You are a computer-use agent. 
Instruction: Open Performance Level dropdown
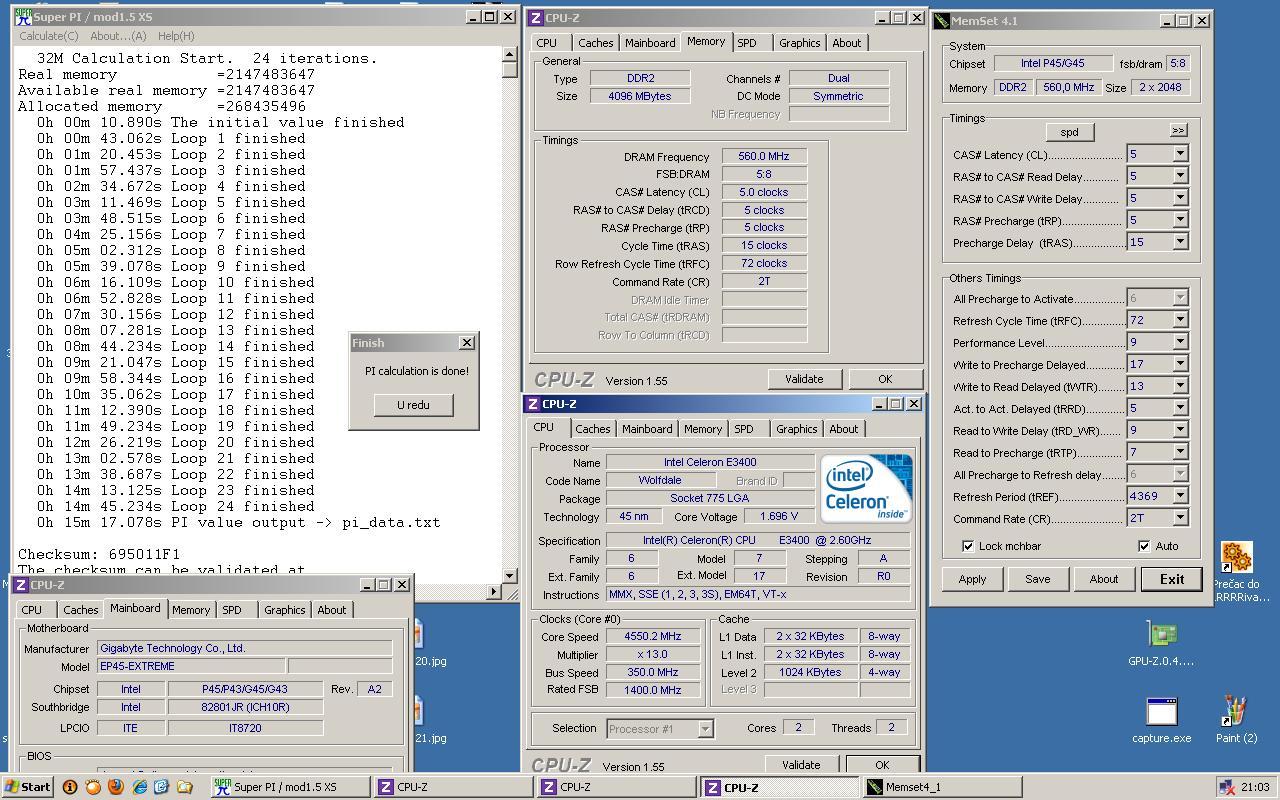click(1180, 342)
